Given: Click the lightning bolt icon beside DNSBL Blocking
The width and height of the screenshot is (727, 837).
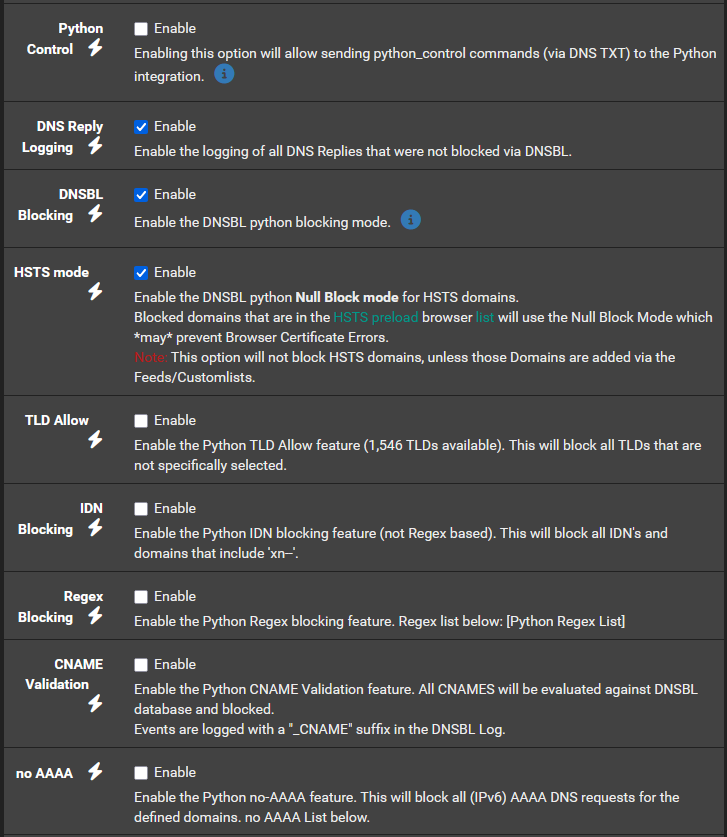Looking at the screenshot, I should coord(95,215).
